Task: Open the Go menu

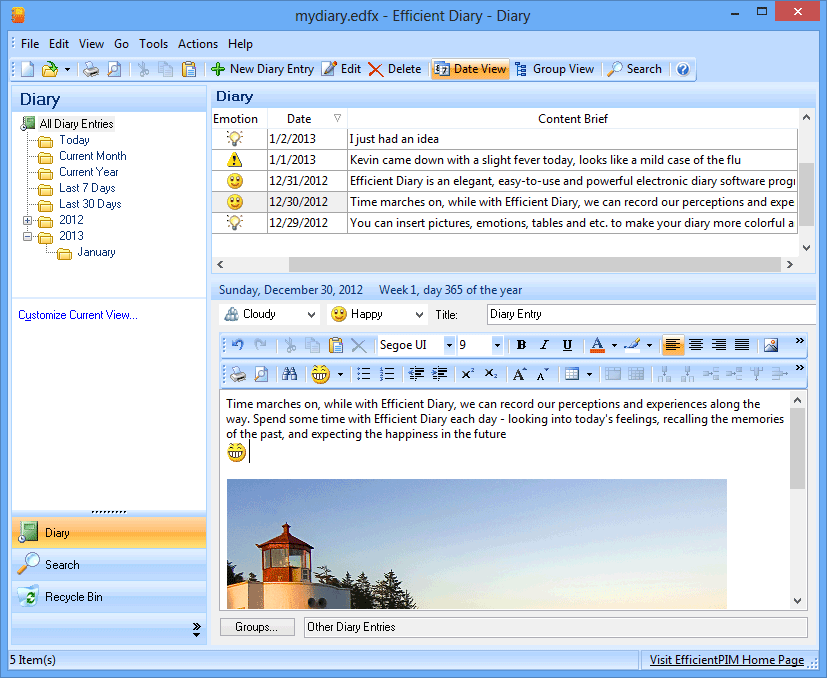Action: click(121, 44)
